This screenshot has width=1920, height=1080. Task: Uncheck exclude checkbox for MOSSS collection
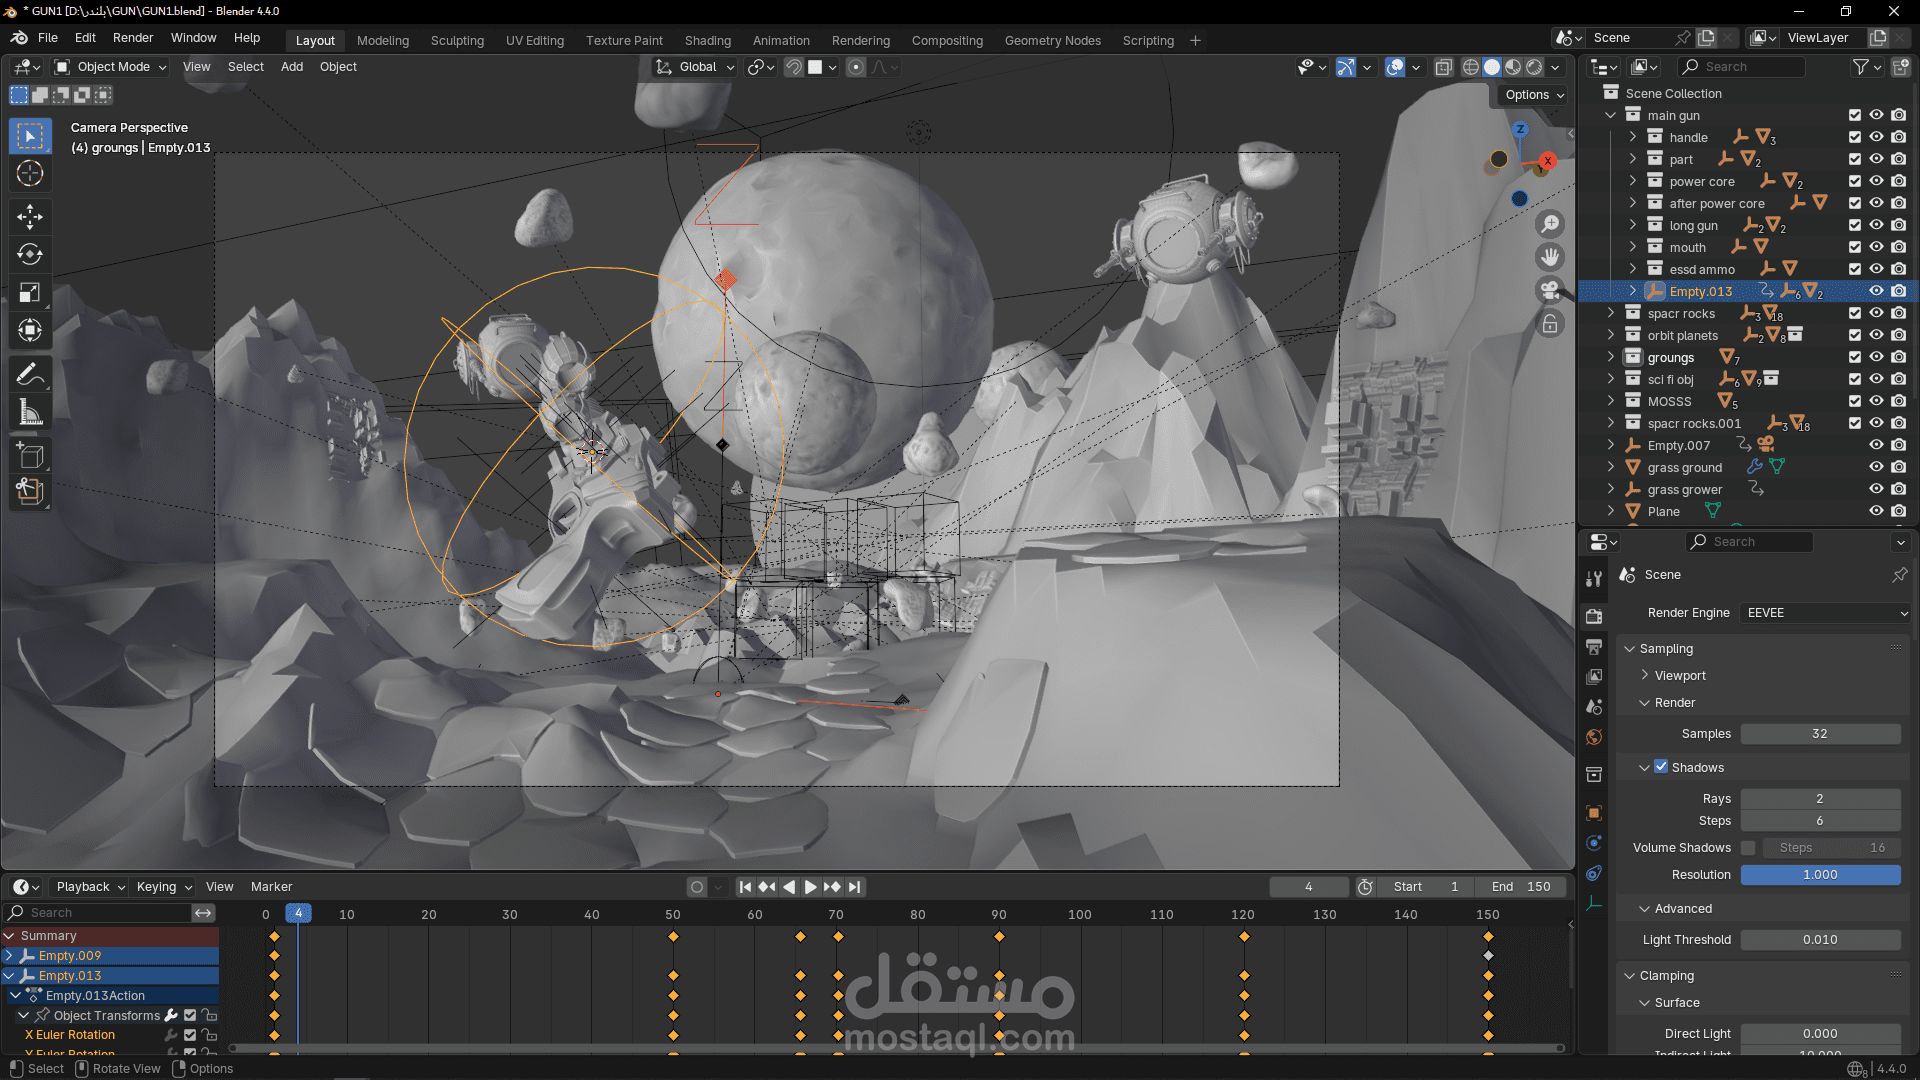1854,401
